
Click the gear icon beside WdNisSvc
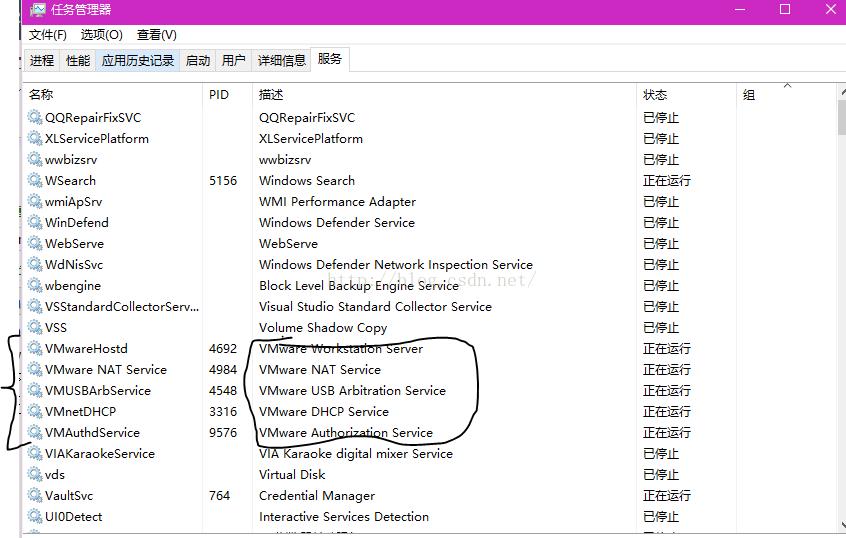click(x=35, y=264)
